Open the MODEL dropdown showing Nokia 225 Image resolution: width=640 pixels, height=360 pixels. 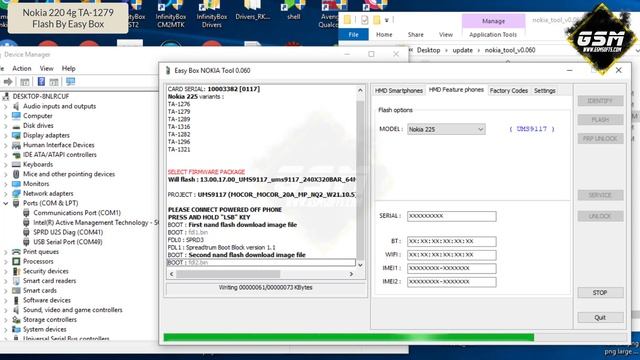coord(446,129)
